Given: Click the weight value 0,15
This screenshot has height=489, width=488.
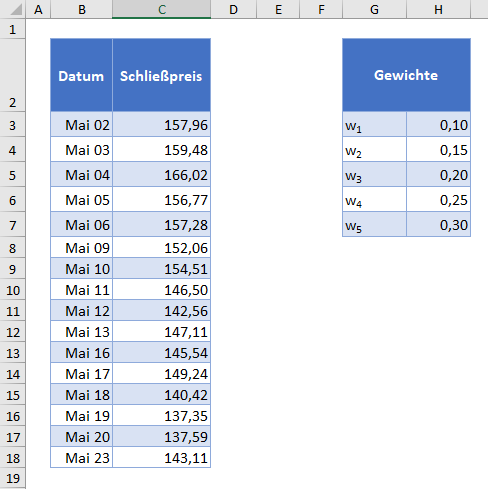Looking at the screenshot, I should pos(438,149).
